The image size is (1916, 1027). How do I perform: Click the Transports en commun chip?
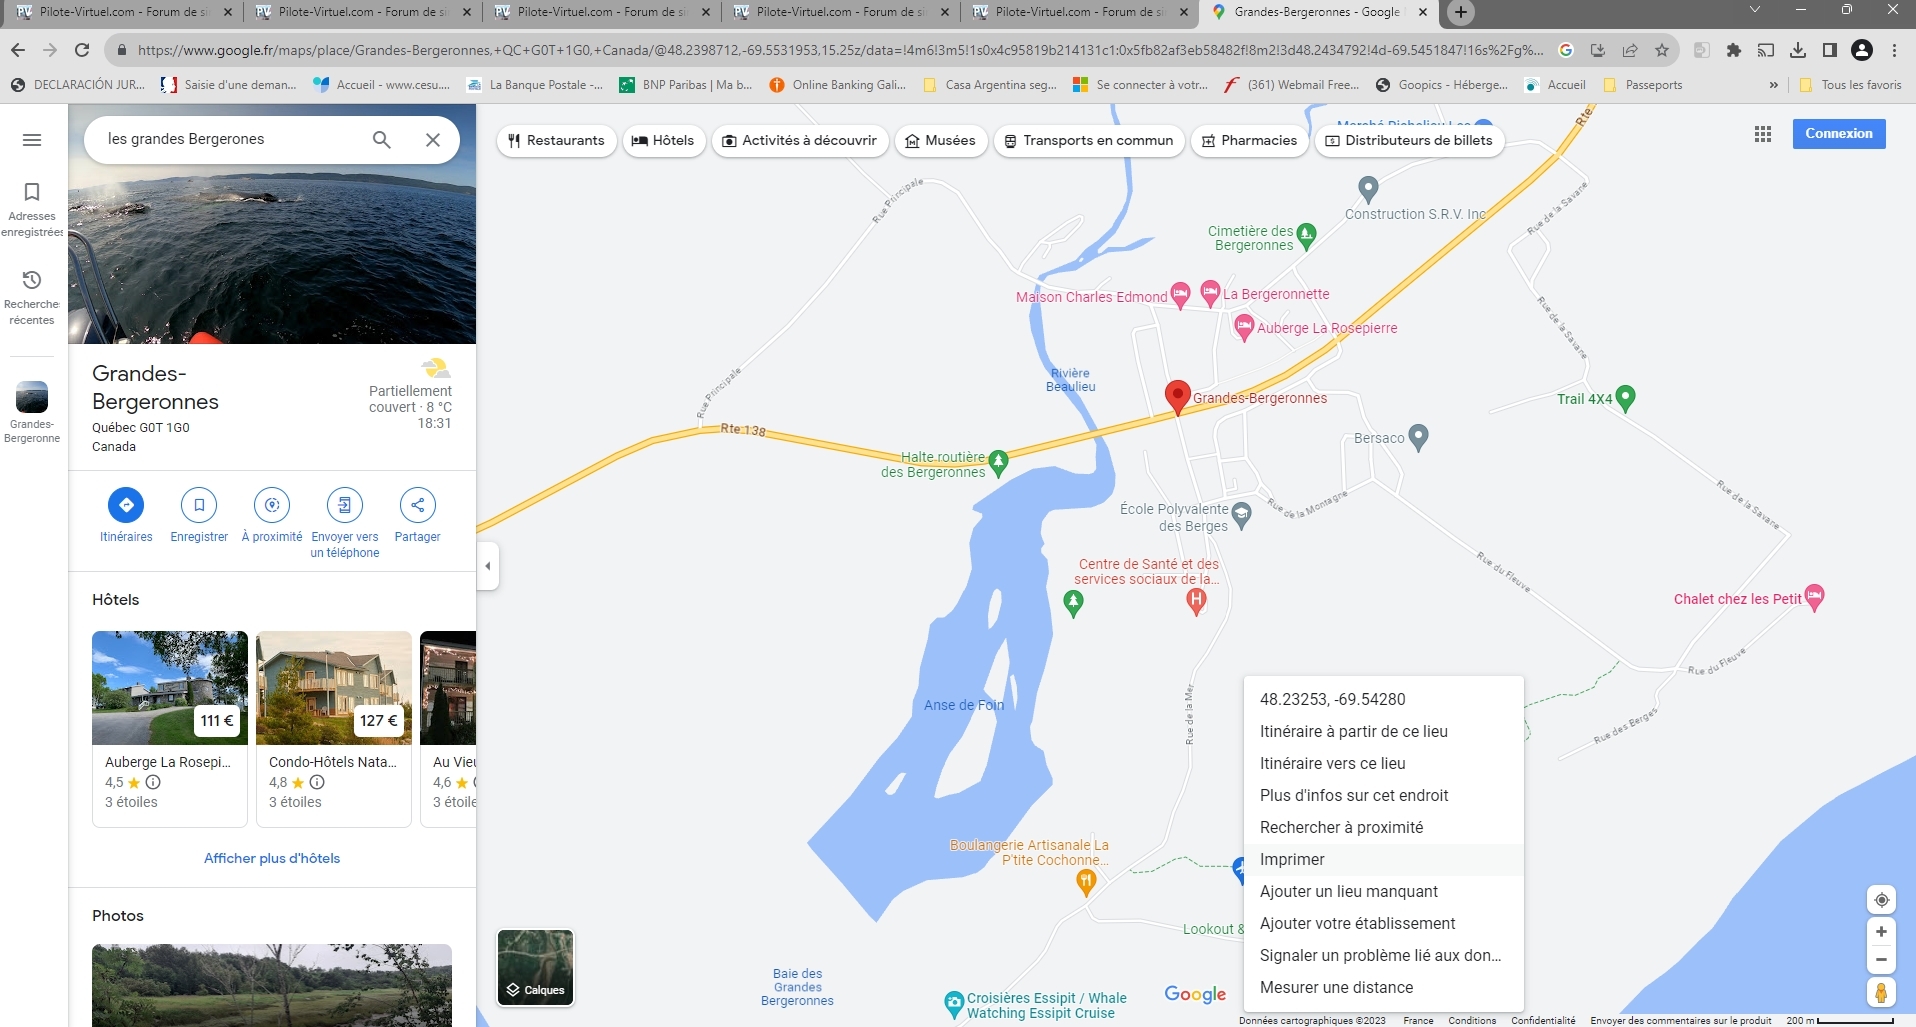tap(1089, 141)
